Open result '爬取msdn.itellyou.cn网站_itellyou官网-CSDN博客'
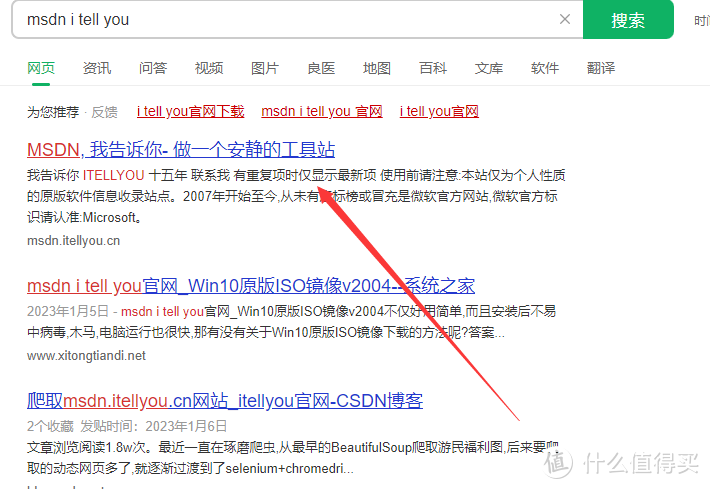 tap(225, 401)
